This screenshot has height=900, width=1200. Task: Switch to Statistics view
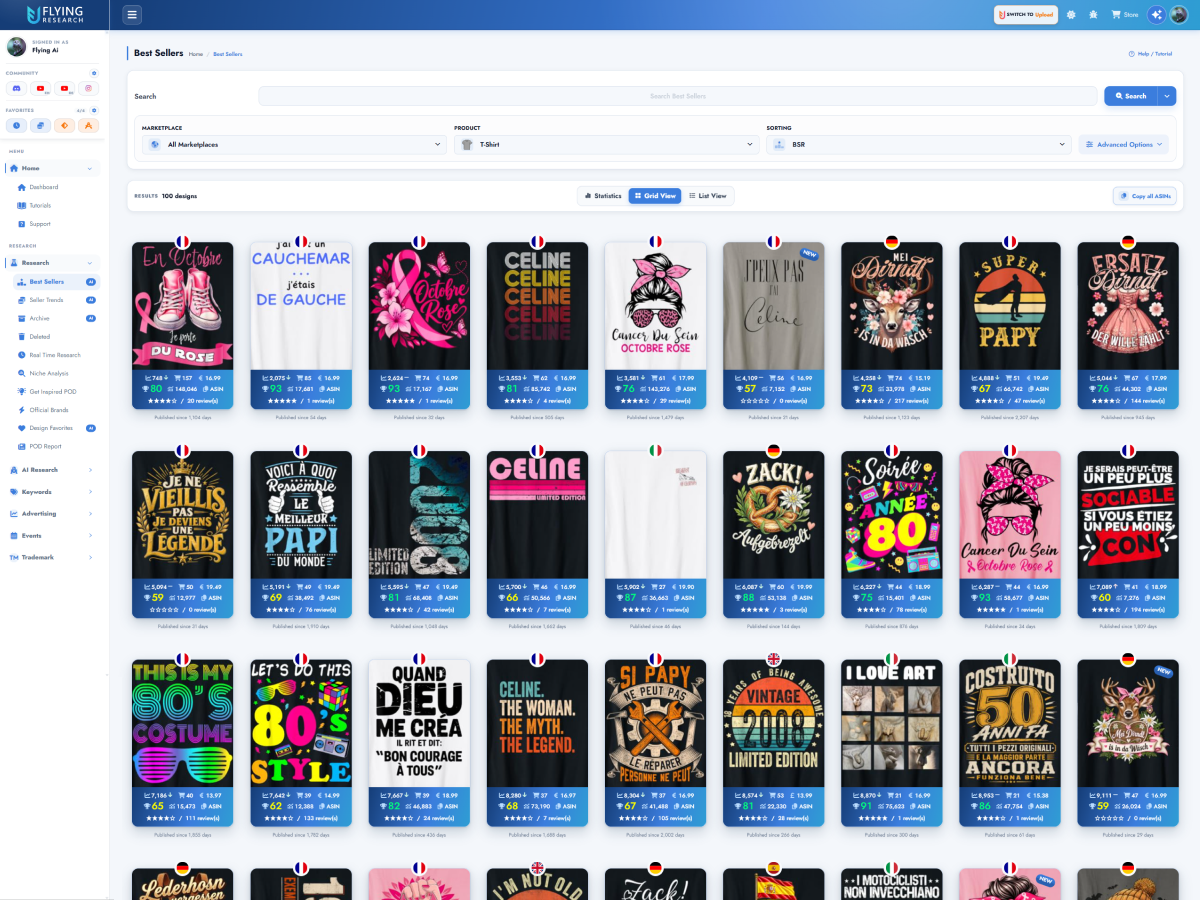coord(603,196)
